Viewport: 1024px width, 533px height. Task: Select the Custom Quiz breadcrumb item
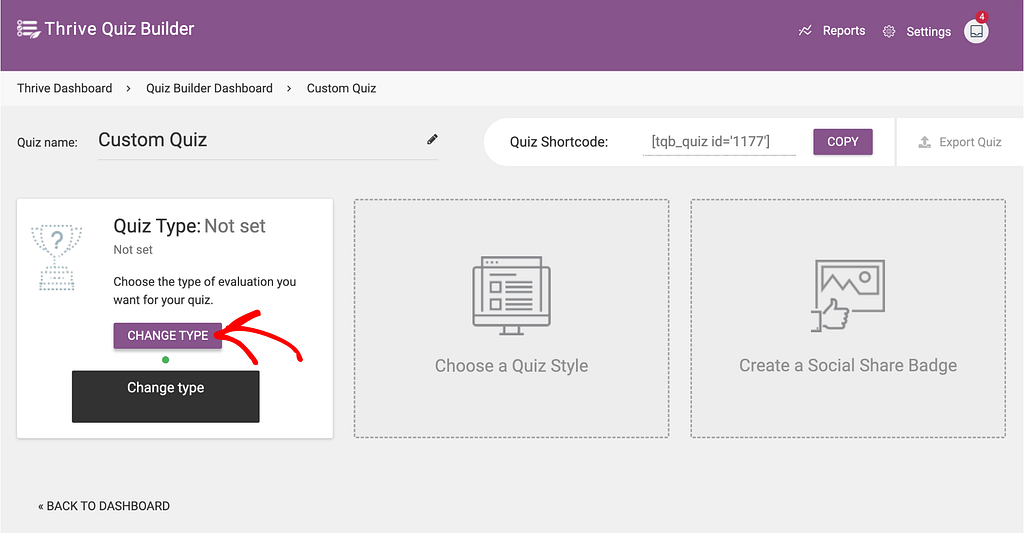pos(341,88)
